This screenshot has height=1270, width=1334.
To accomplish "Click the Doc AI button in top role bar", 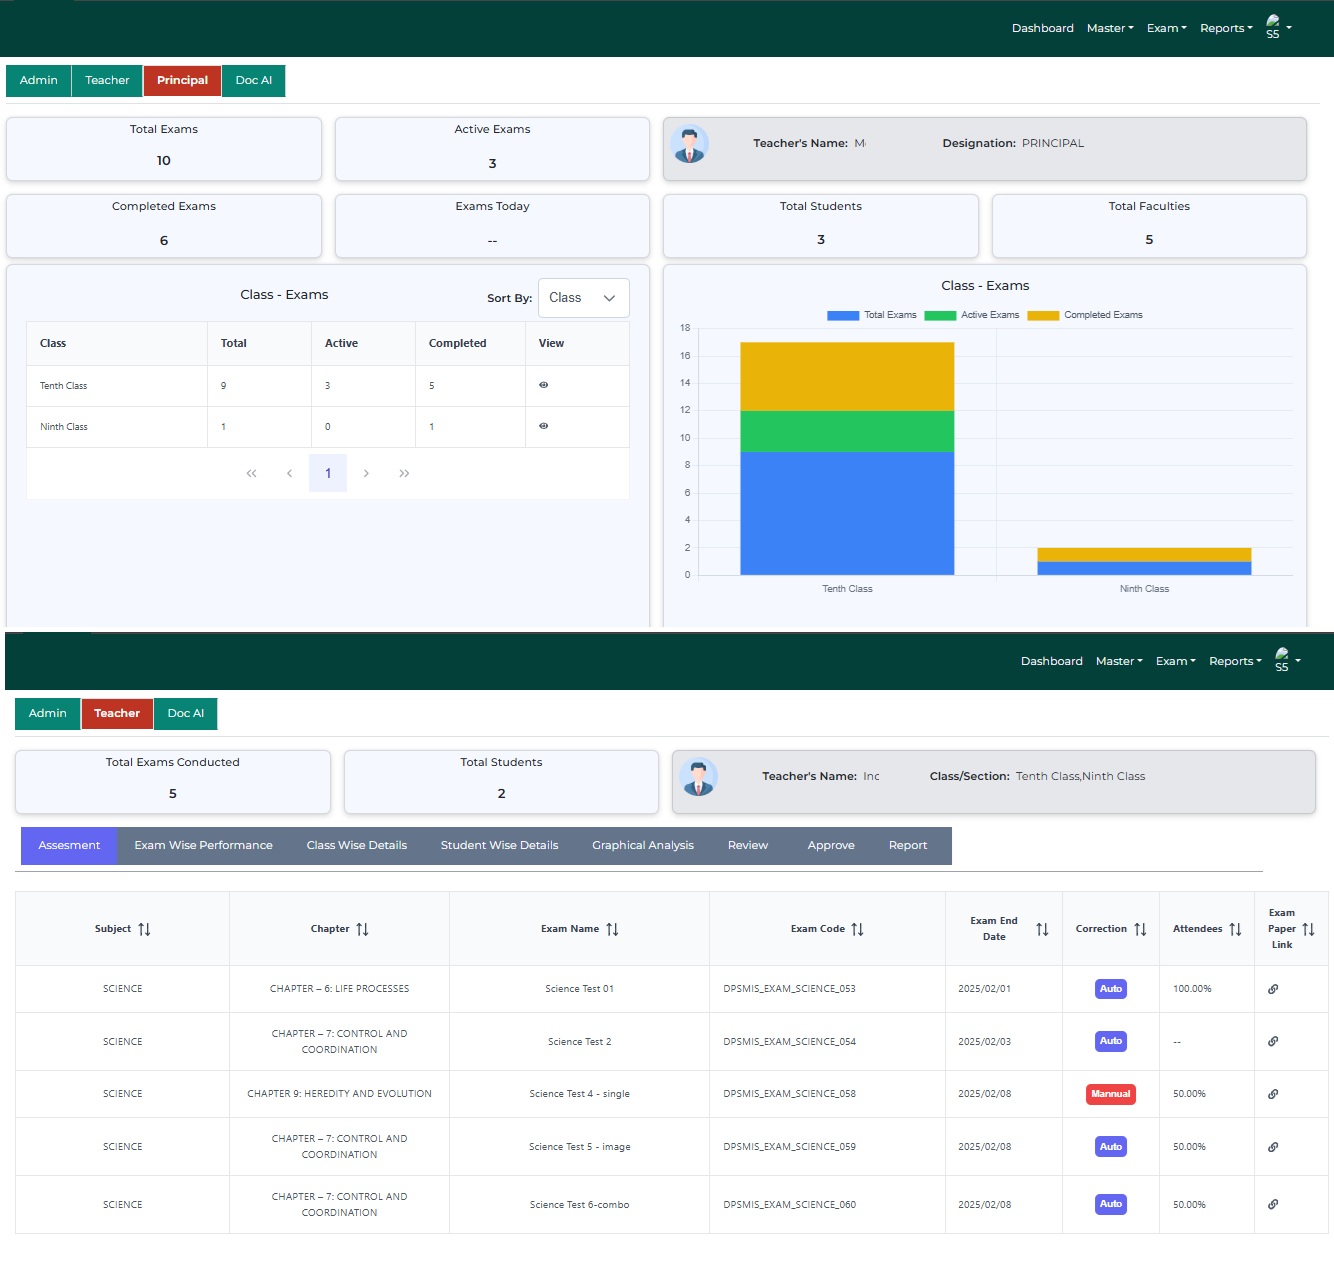I will (253, 80).
